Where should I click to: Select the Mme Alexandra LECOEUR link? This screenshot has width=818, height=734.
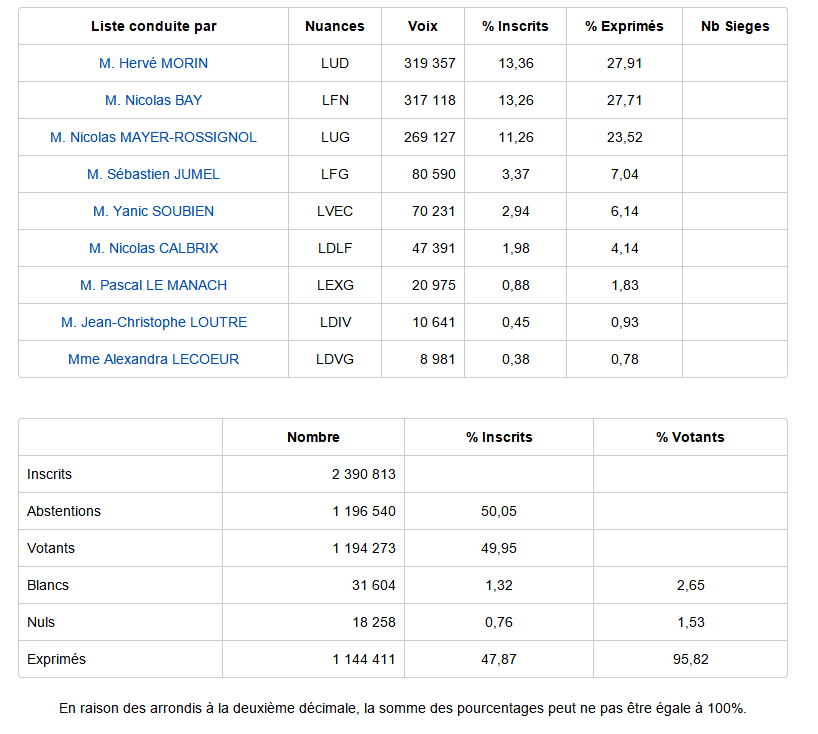(153, 359)
